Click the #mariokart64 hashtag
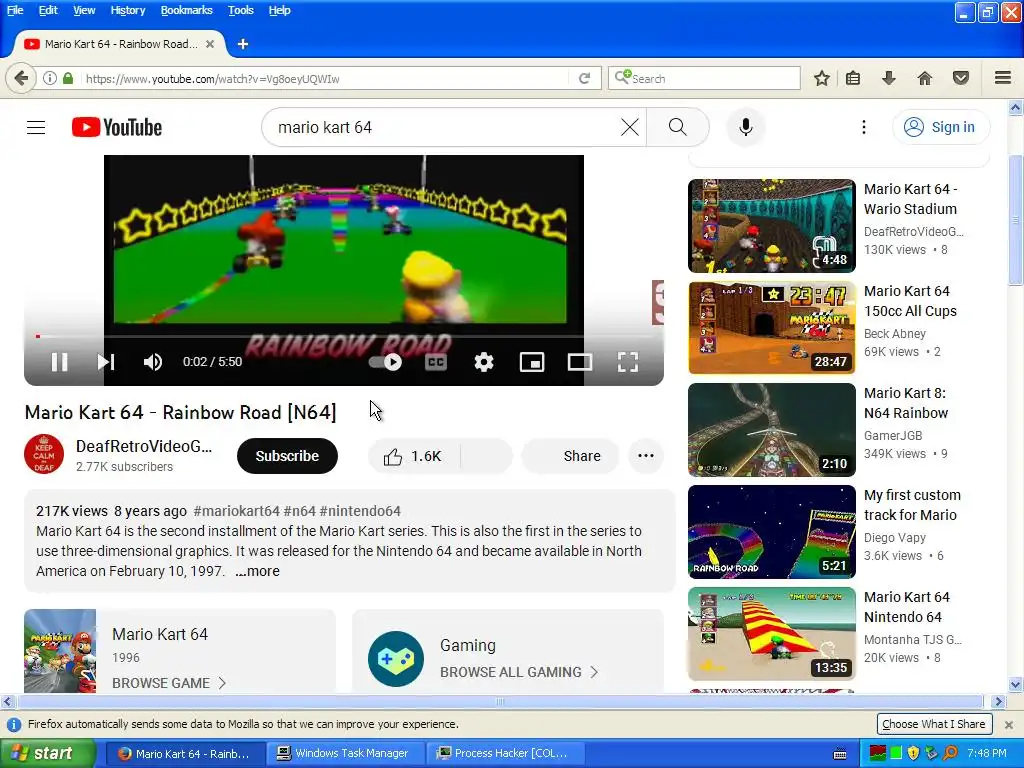 (x=236, y=511)
